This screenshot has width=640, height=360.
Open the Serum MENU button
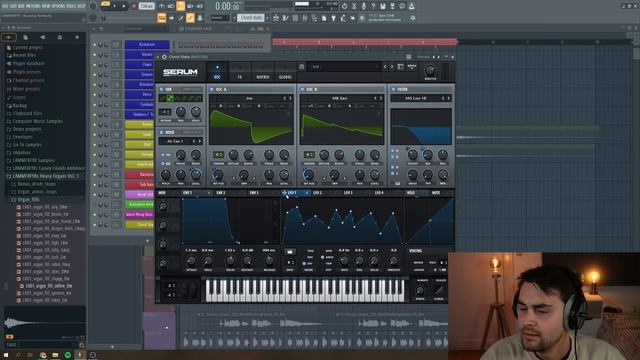pyautogui.click(x=411, y=67)
